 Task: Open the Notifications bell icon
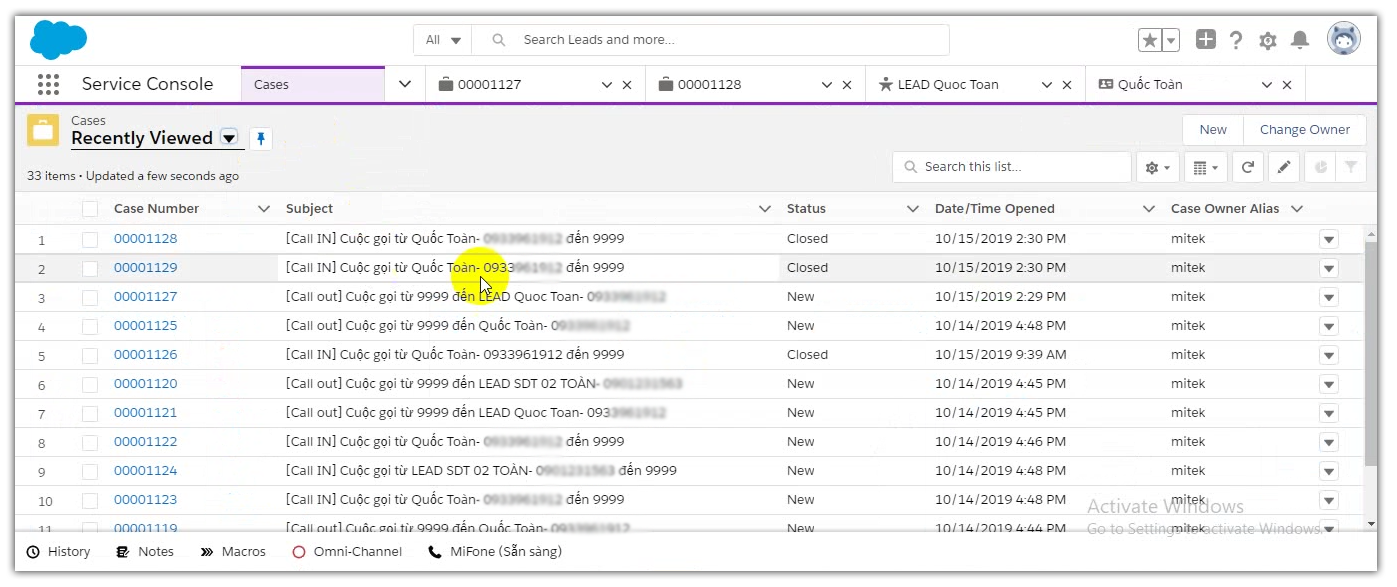[x=1300, y=40]
